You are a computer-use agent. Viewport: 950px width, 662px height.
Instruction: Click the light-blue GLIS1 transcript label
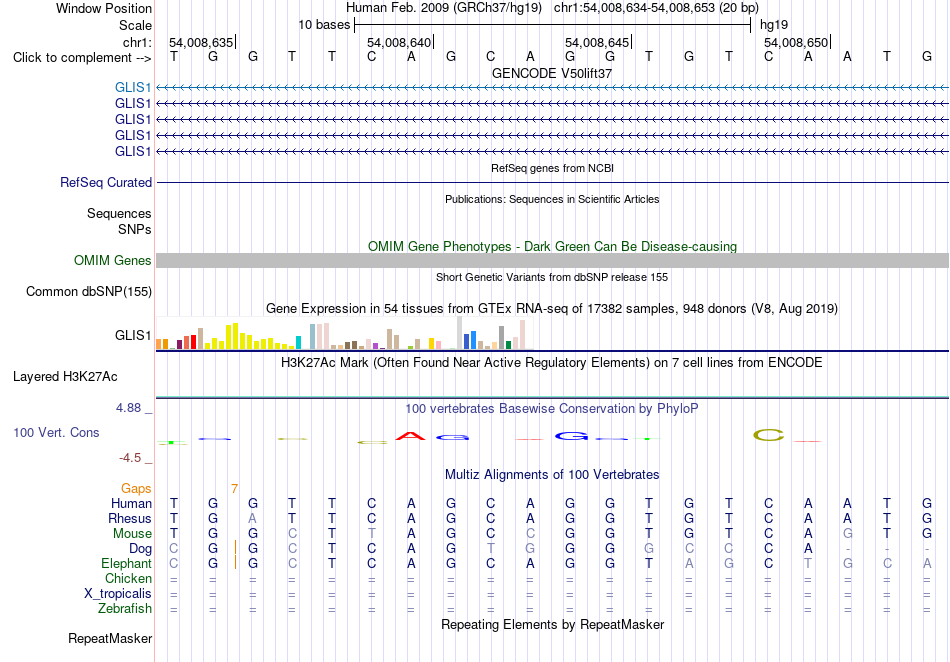coord(133,88)
